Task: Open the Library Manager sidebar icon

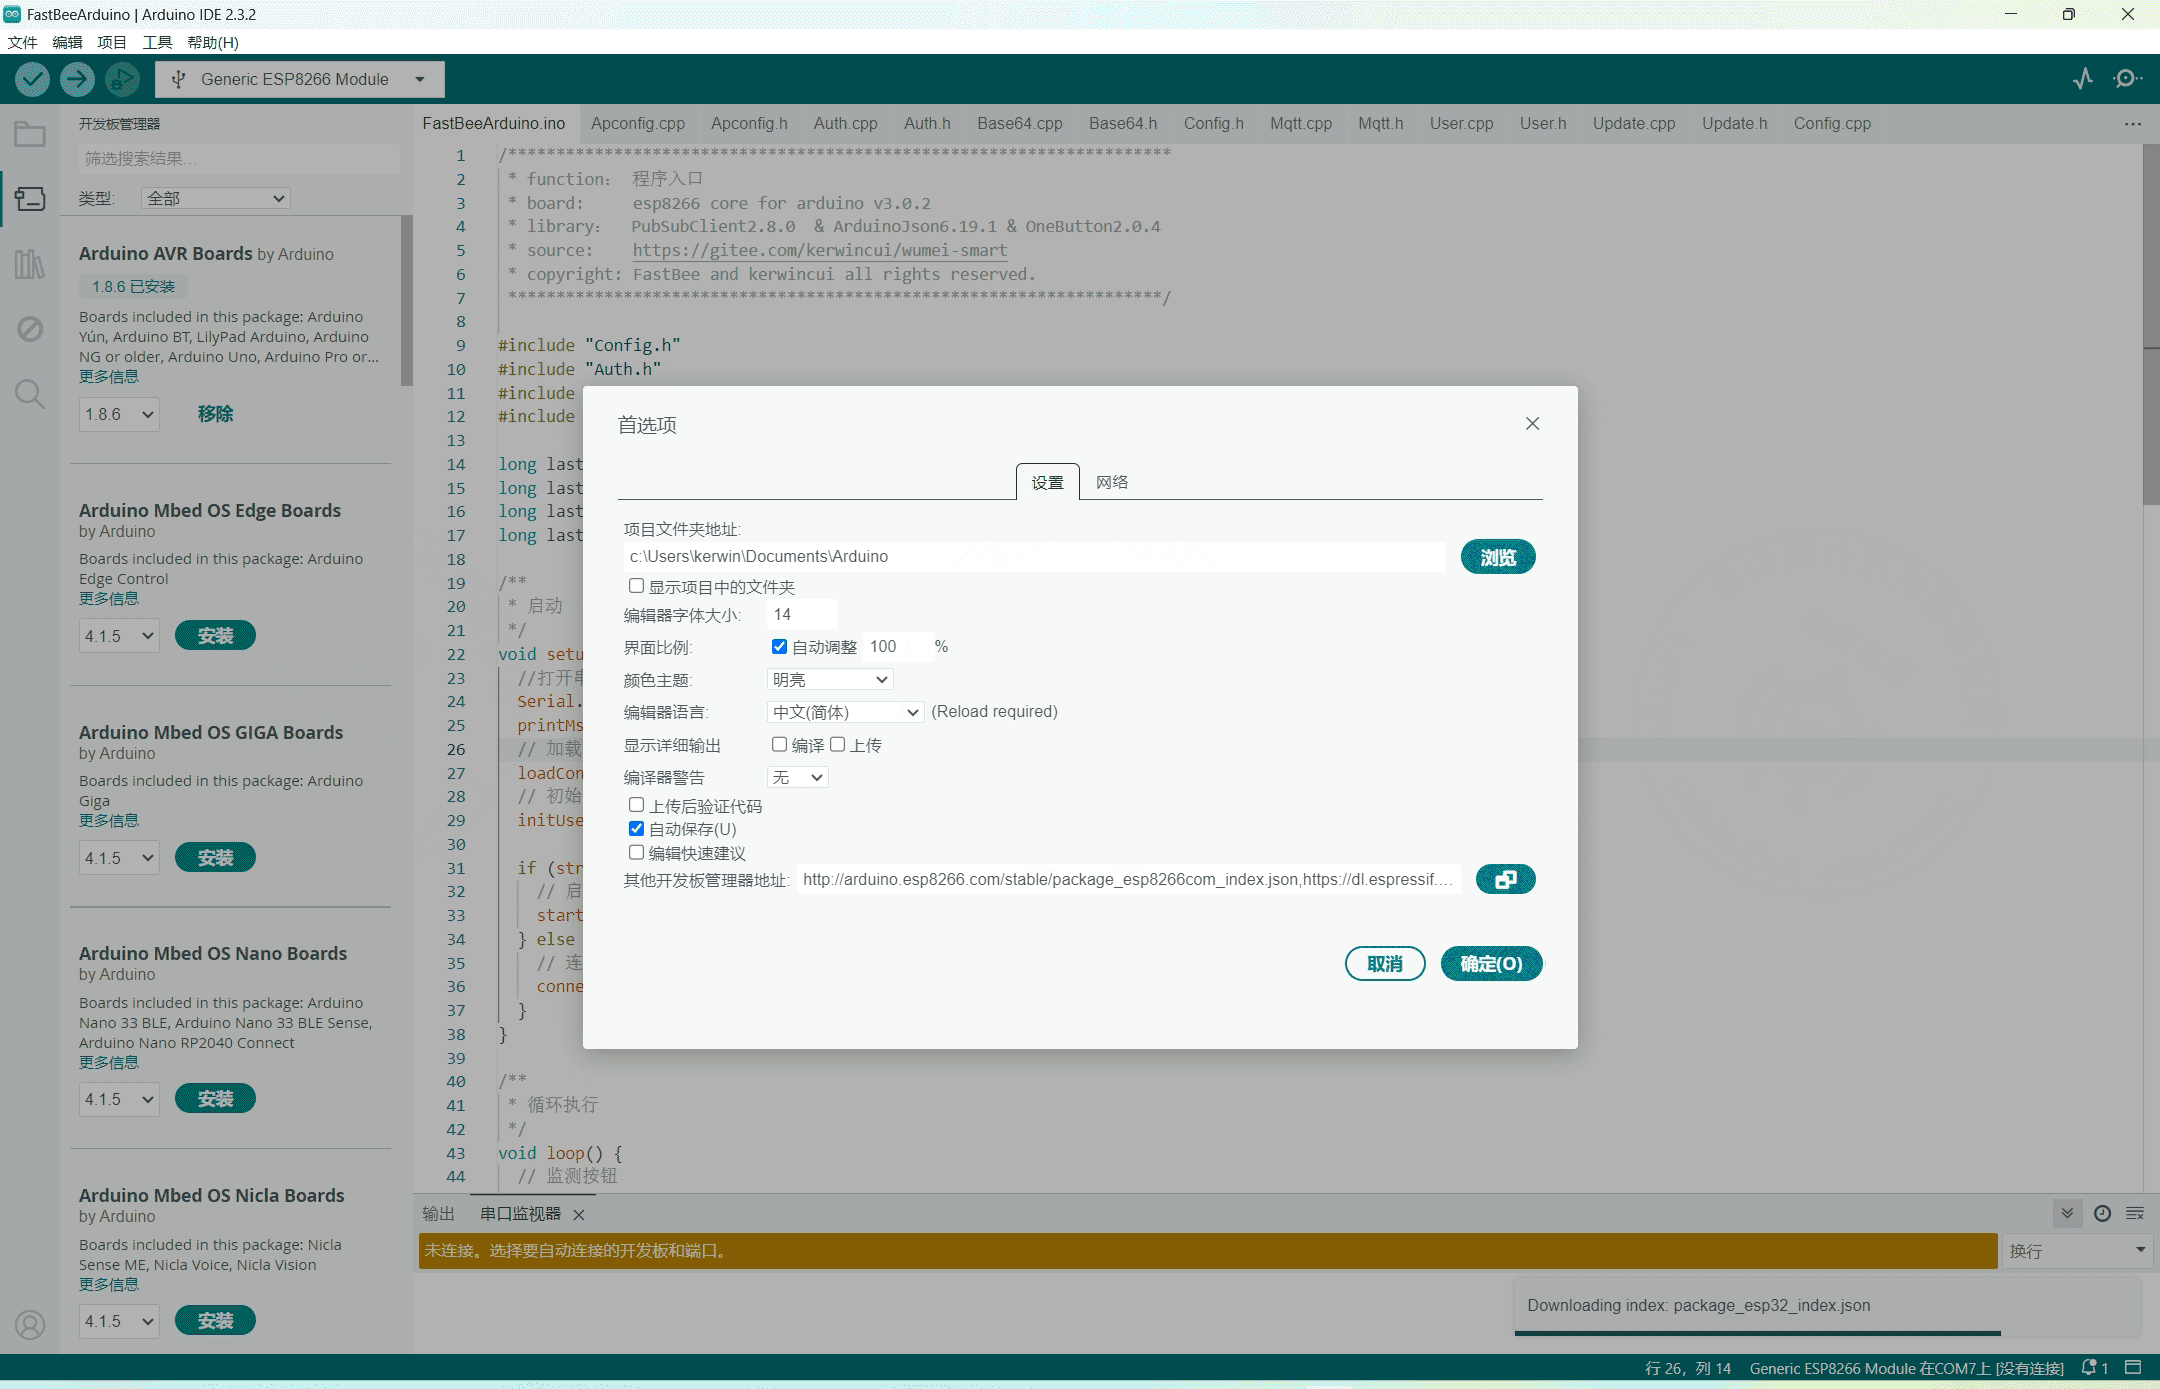Action: point(30,264)
